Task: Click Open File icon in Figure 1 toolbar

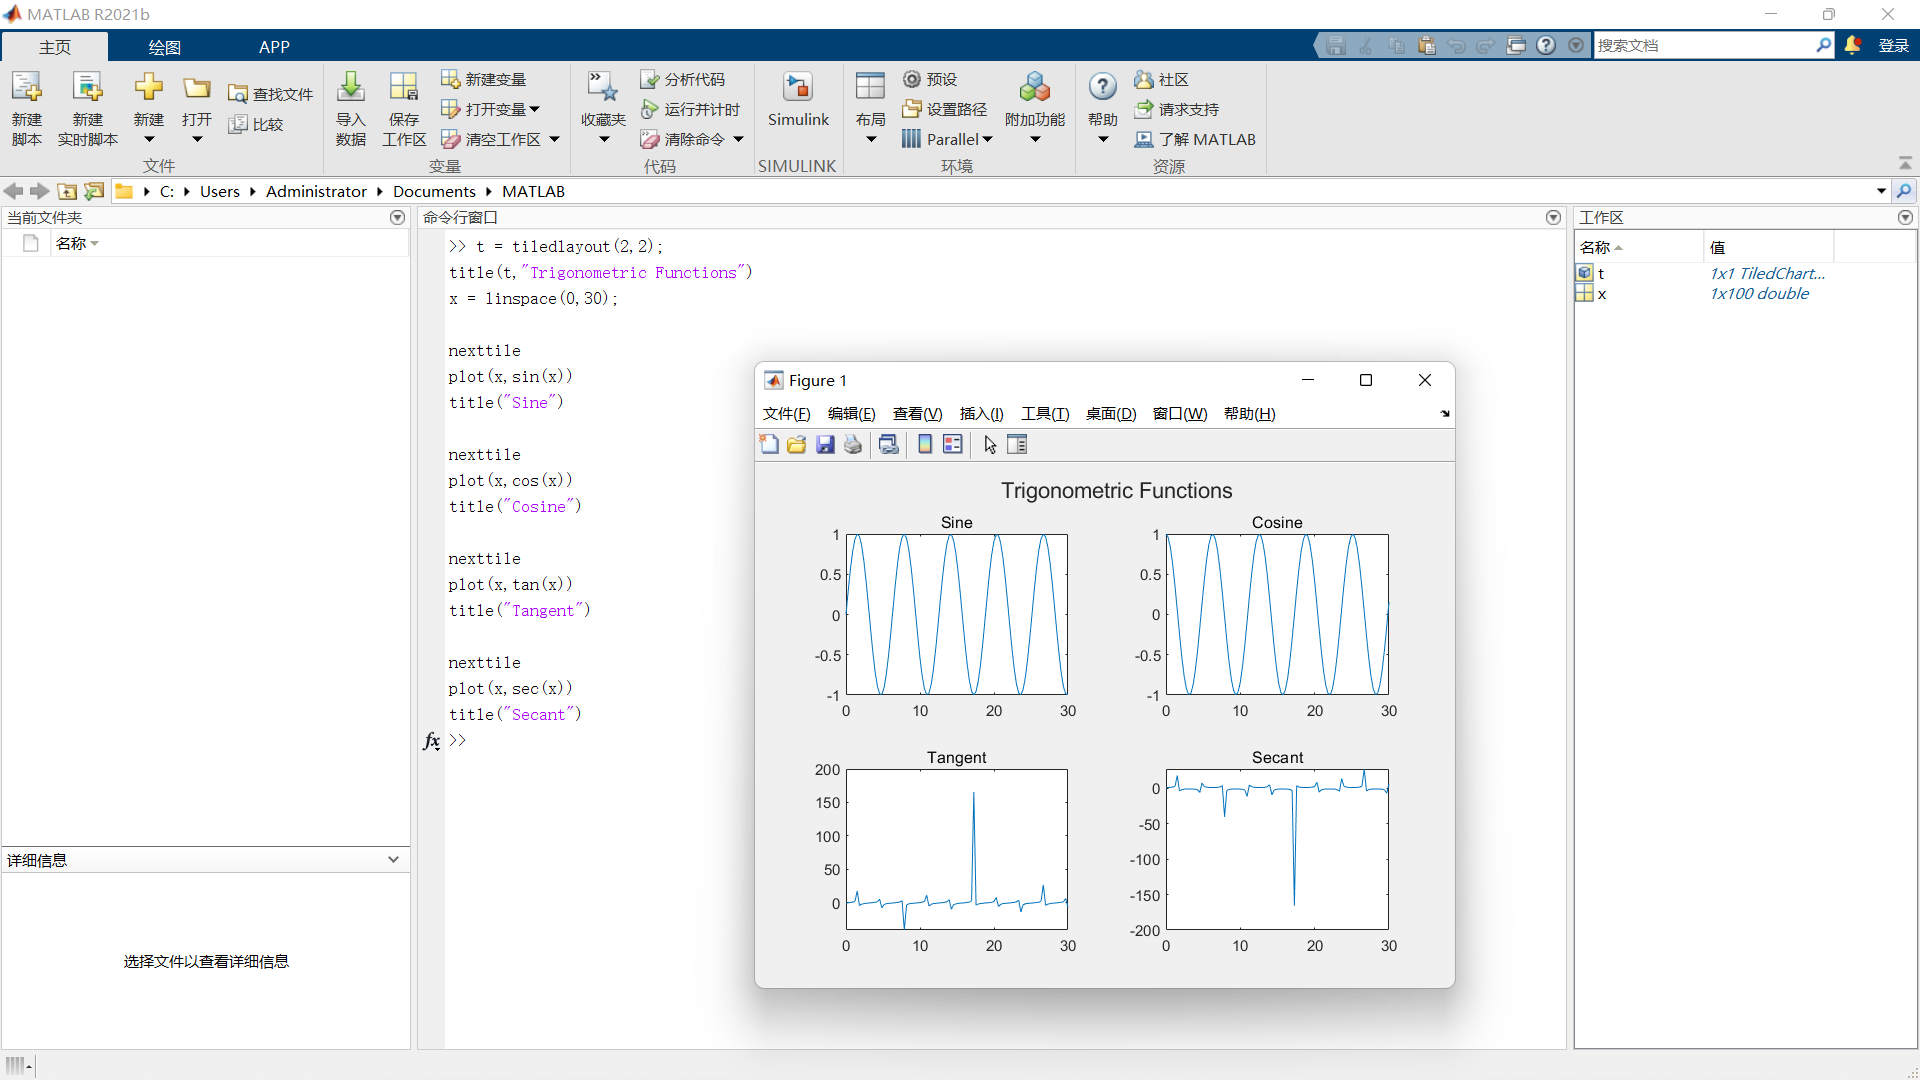Action: [x=797, y=445]
